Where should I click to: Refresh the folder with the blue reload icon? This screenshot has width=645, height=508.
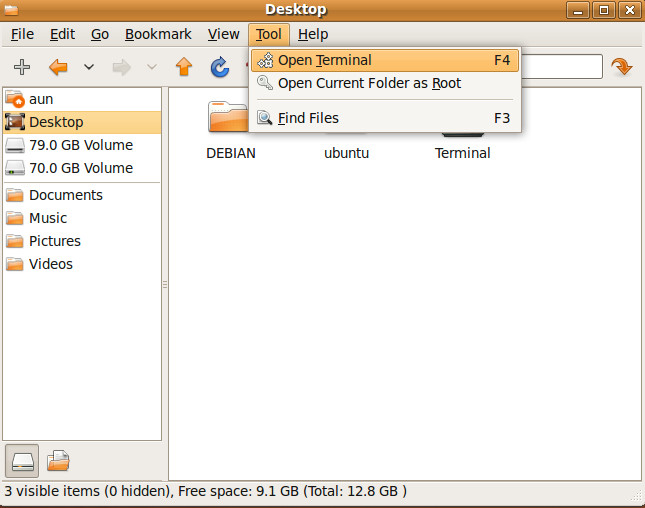tap(220, 67)
